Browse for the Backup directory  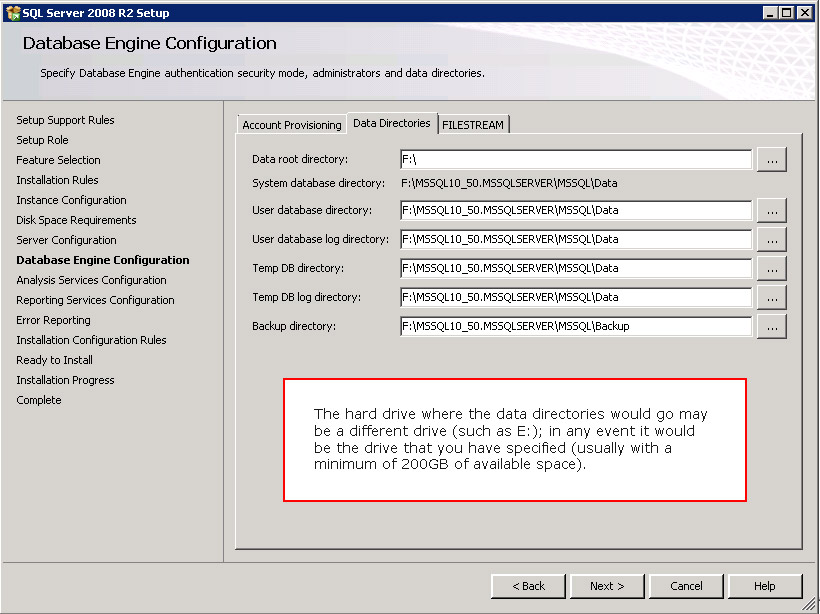coord(772,327)
